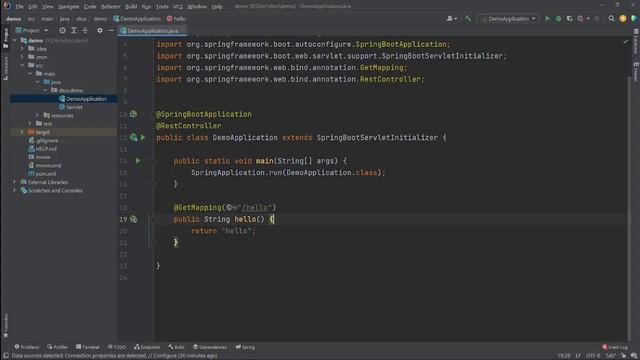Open Project panel settings gear

point(100,31)
